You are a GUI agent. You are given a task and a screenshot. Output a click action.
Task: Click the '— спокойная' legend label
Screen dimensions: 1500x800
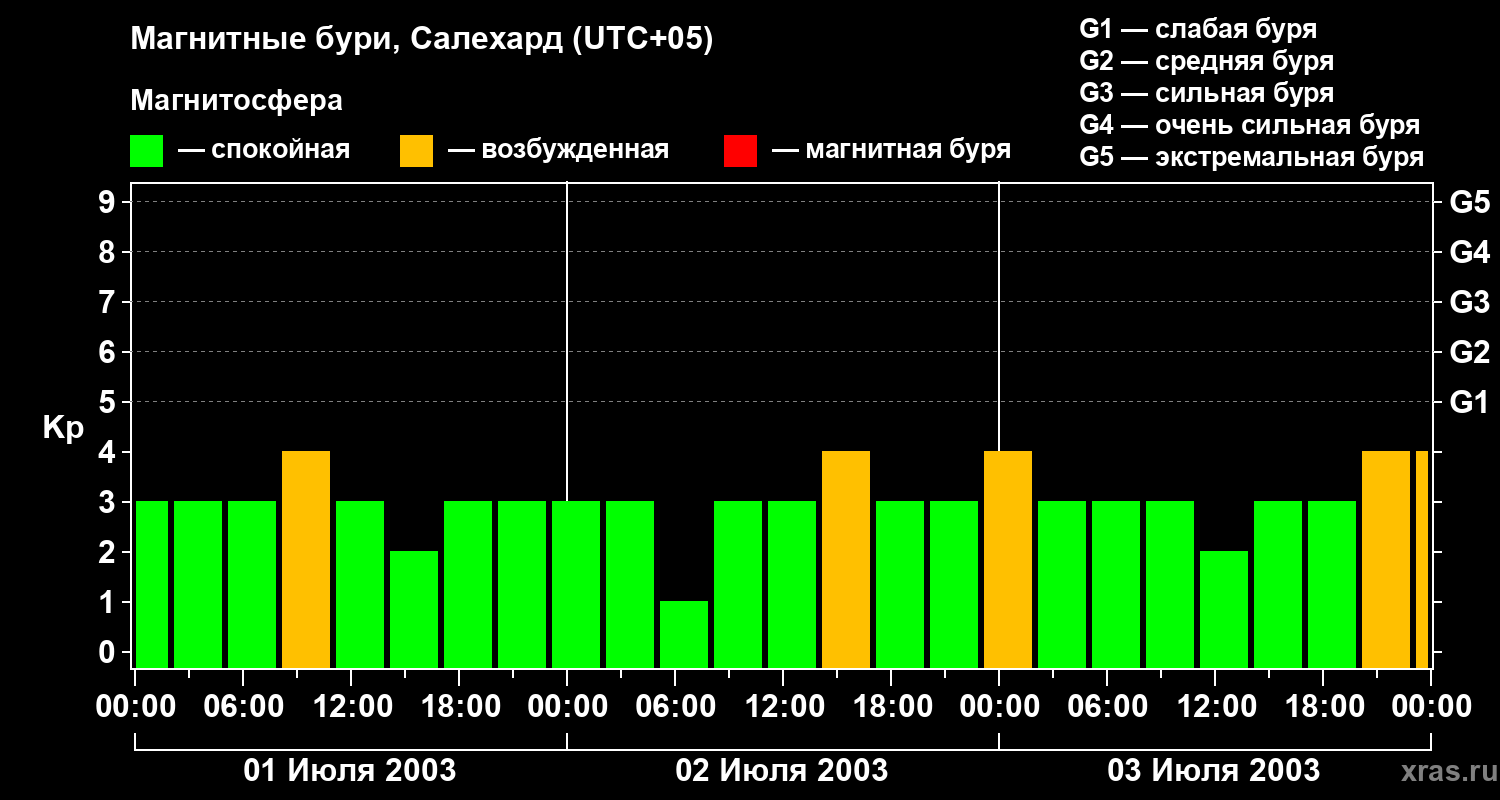(264, 150)
